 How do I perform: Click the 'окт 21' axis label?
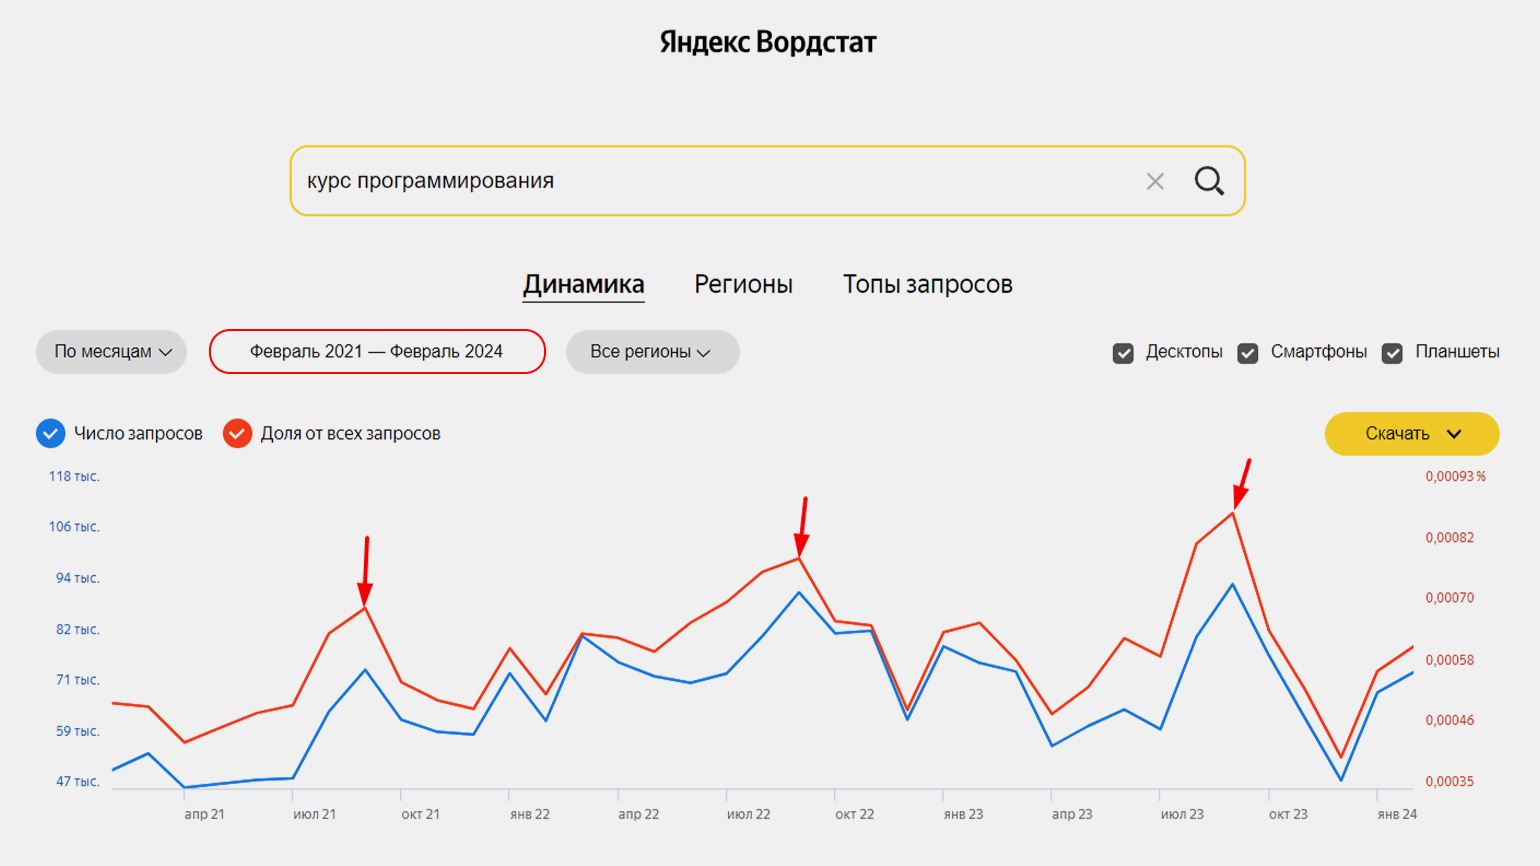[x=421, y=814]
